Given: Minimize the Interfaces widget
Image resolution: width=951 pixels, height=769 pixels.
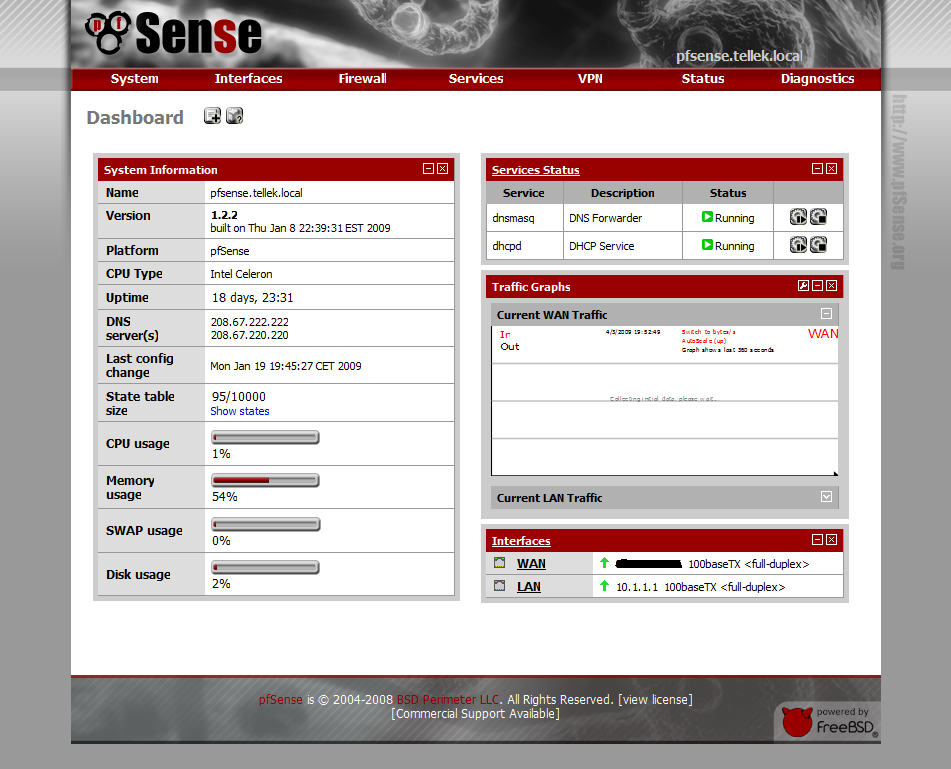Looking at the screenshot, I should click(817, 540).
